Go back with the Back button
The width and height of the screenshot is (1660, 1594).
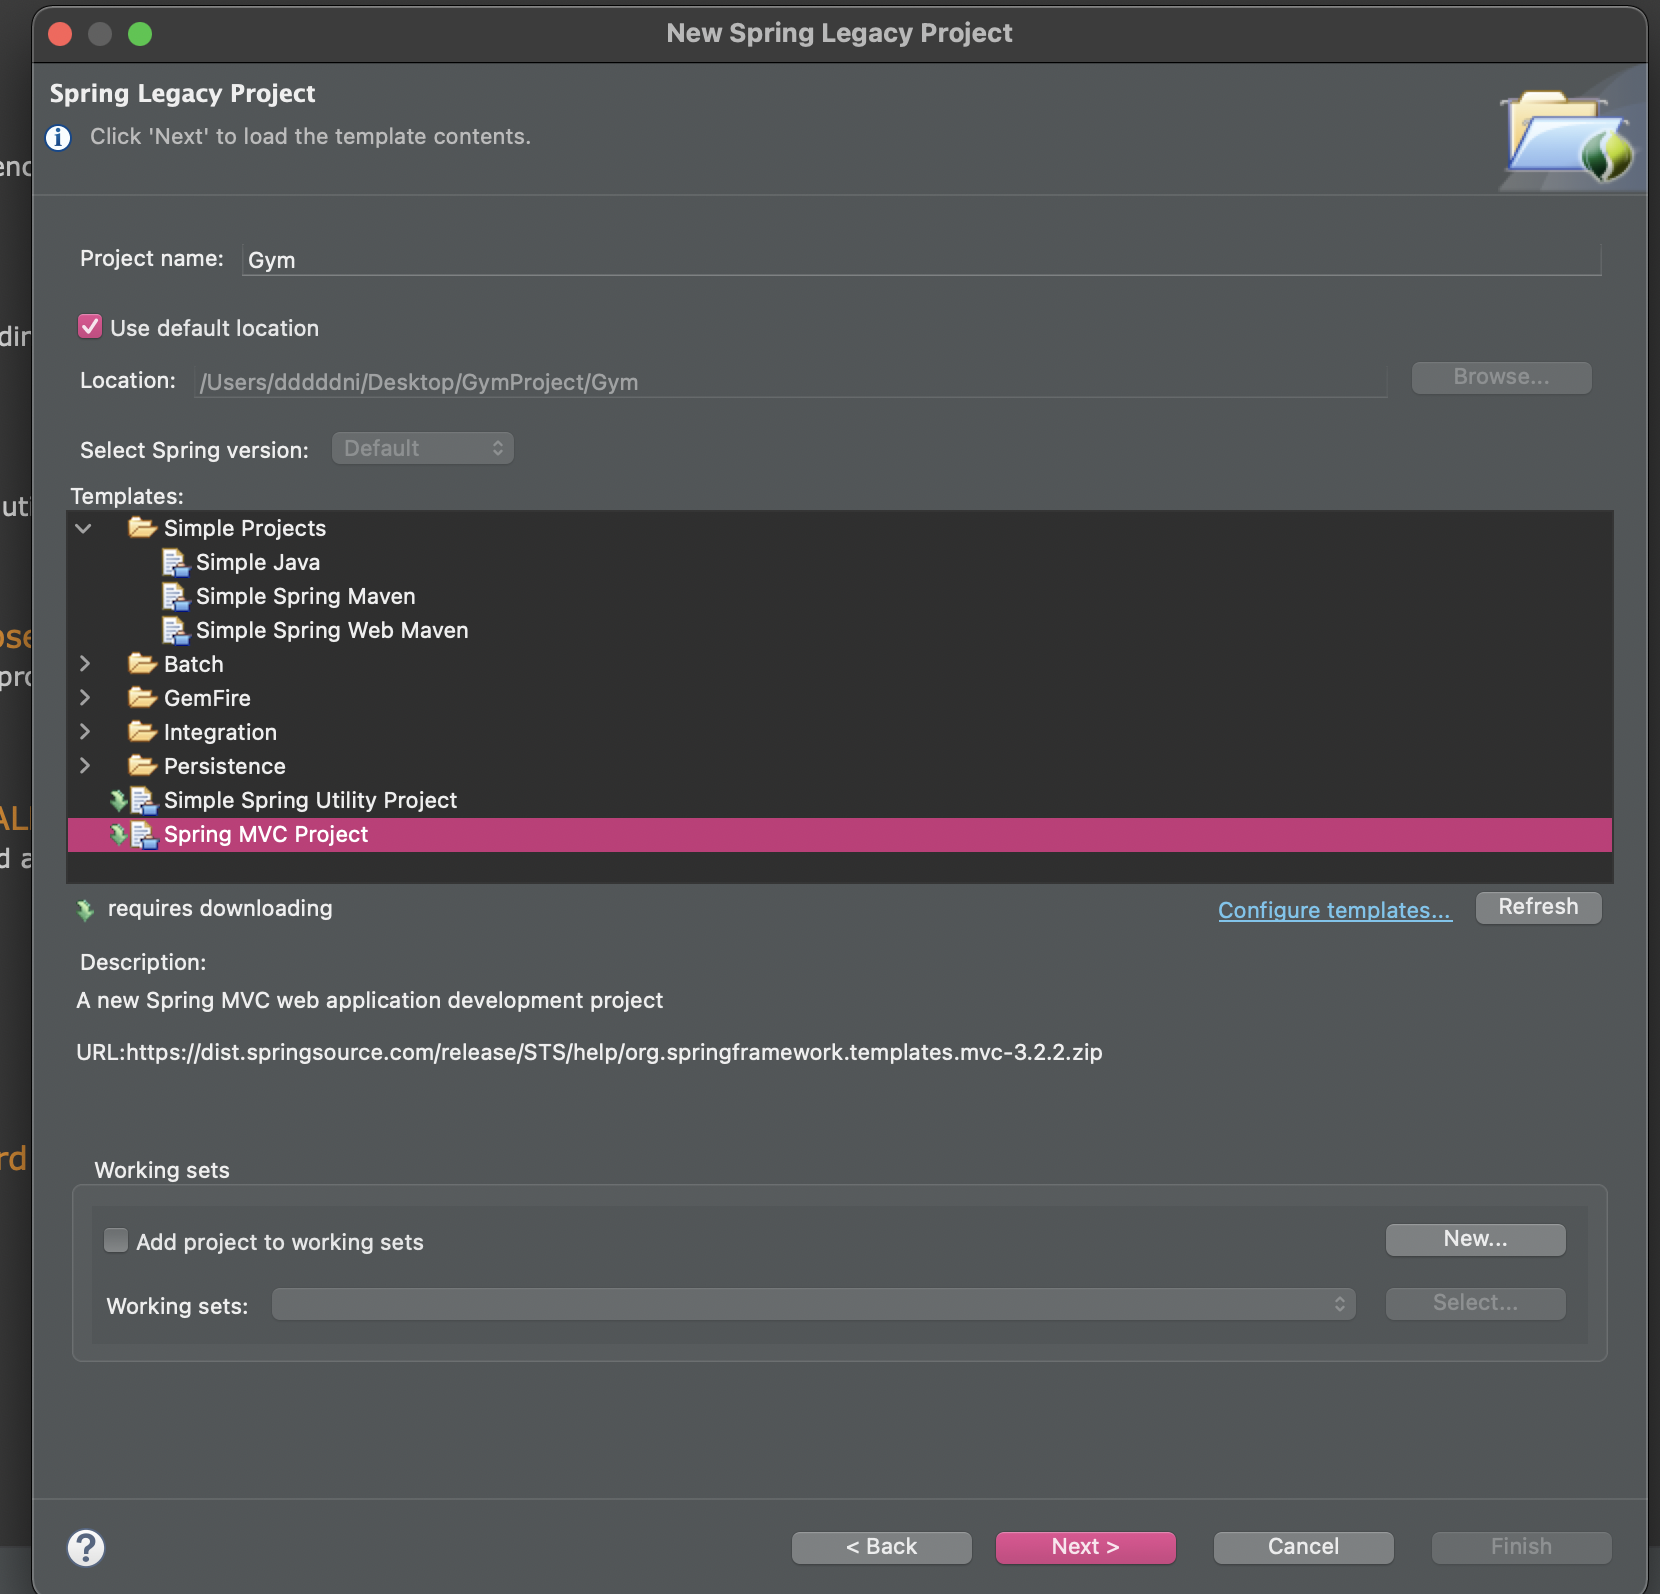point(882,1547)
